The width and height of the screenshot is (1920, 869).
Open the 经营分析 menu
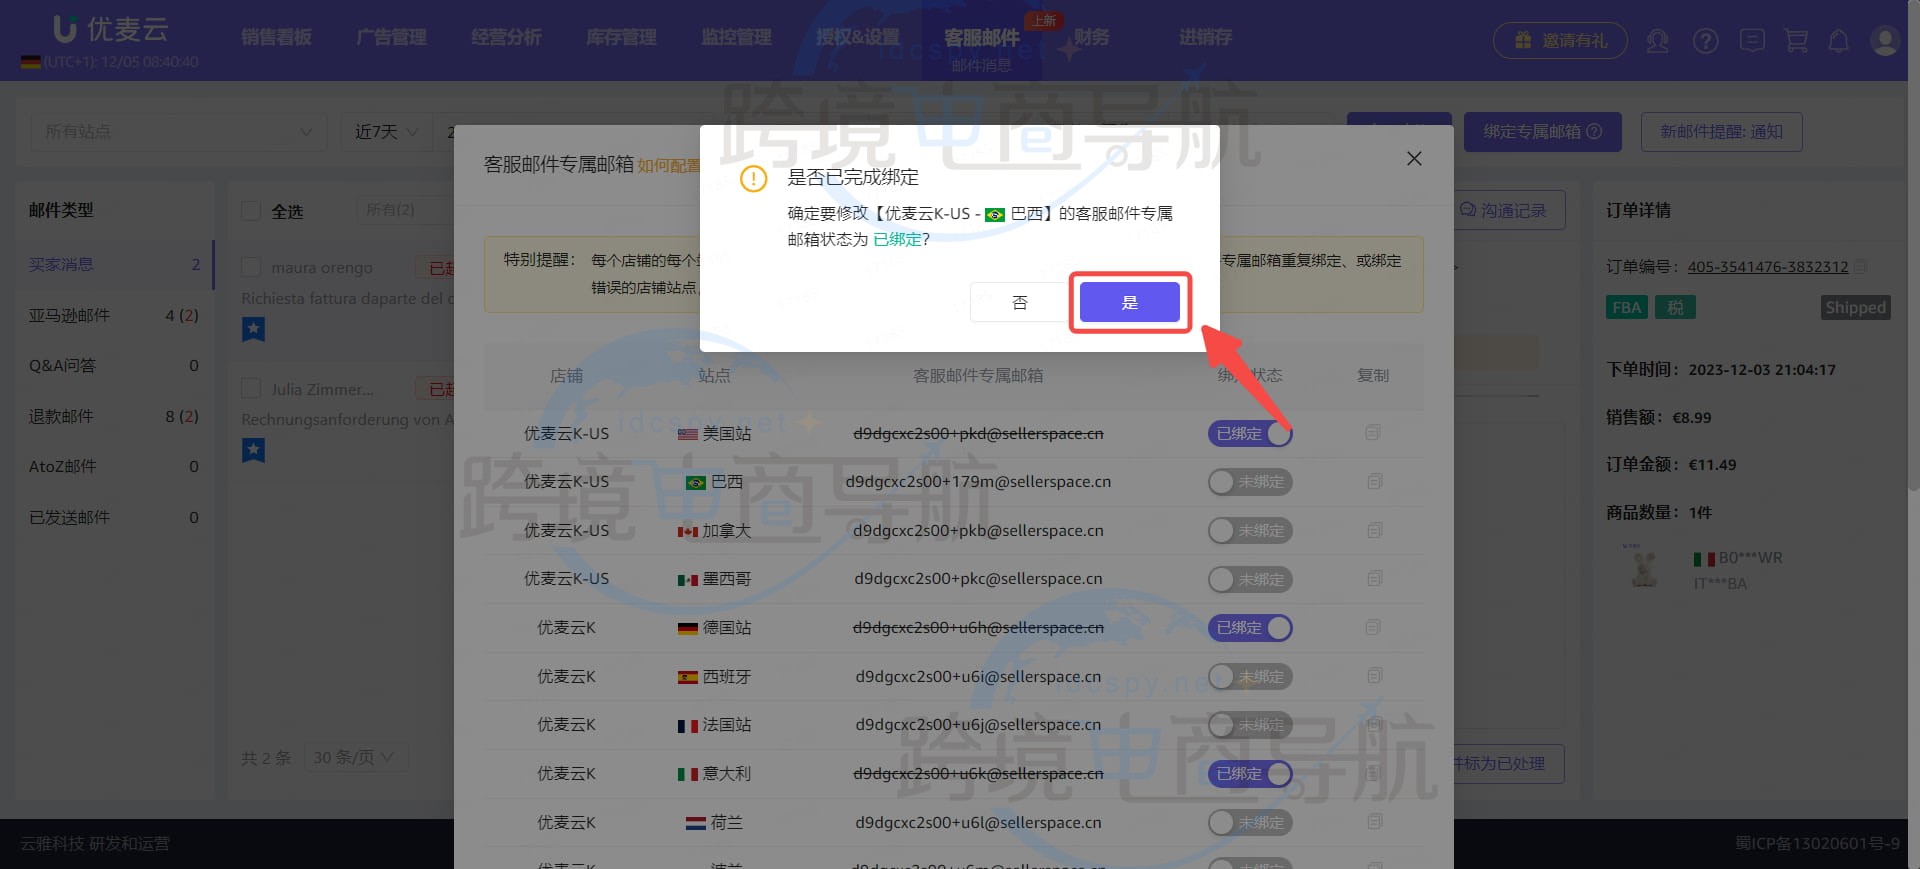pyautogui.click(x=506, y=37)
